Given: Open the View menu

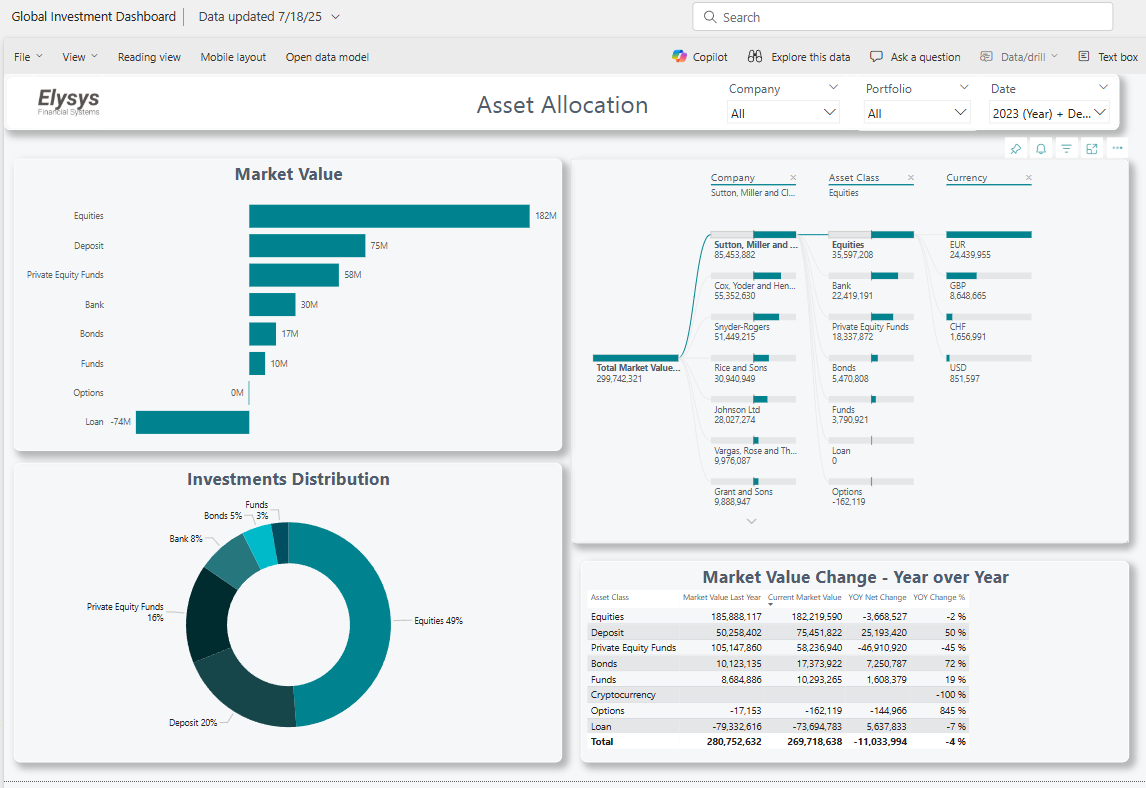Looking at the screenshot, I should 80,57.
